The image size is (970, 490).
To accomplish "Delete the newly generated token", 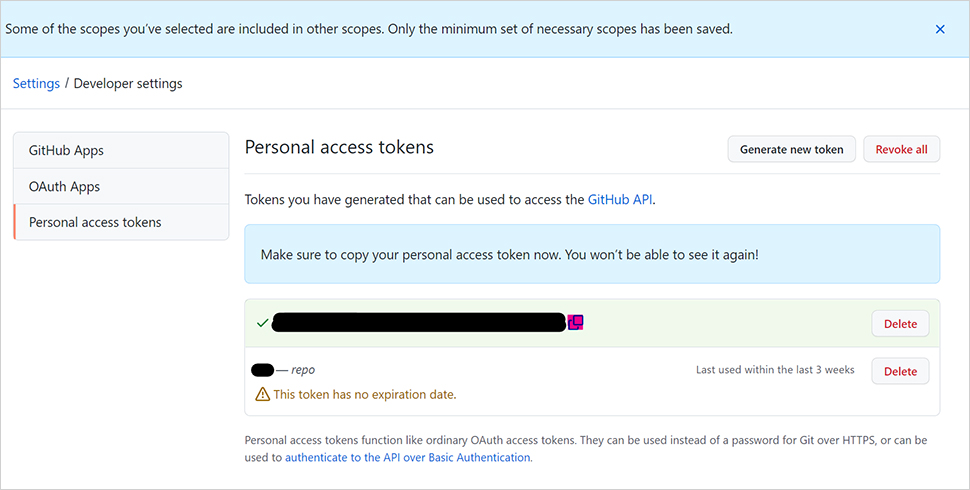I will coord(900,324).
